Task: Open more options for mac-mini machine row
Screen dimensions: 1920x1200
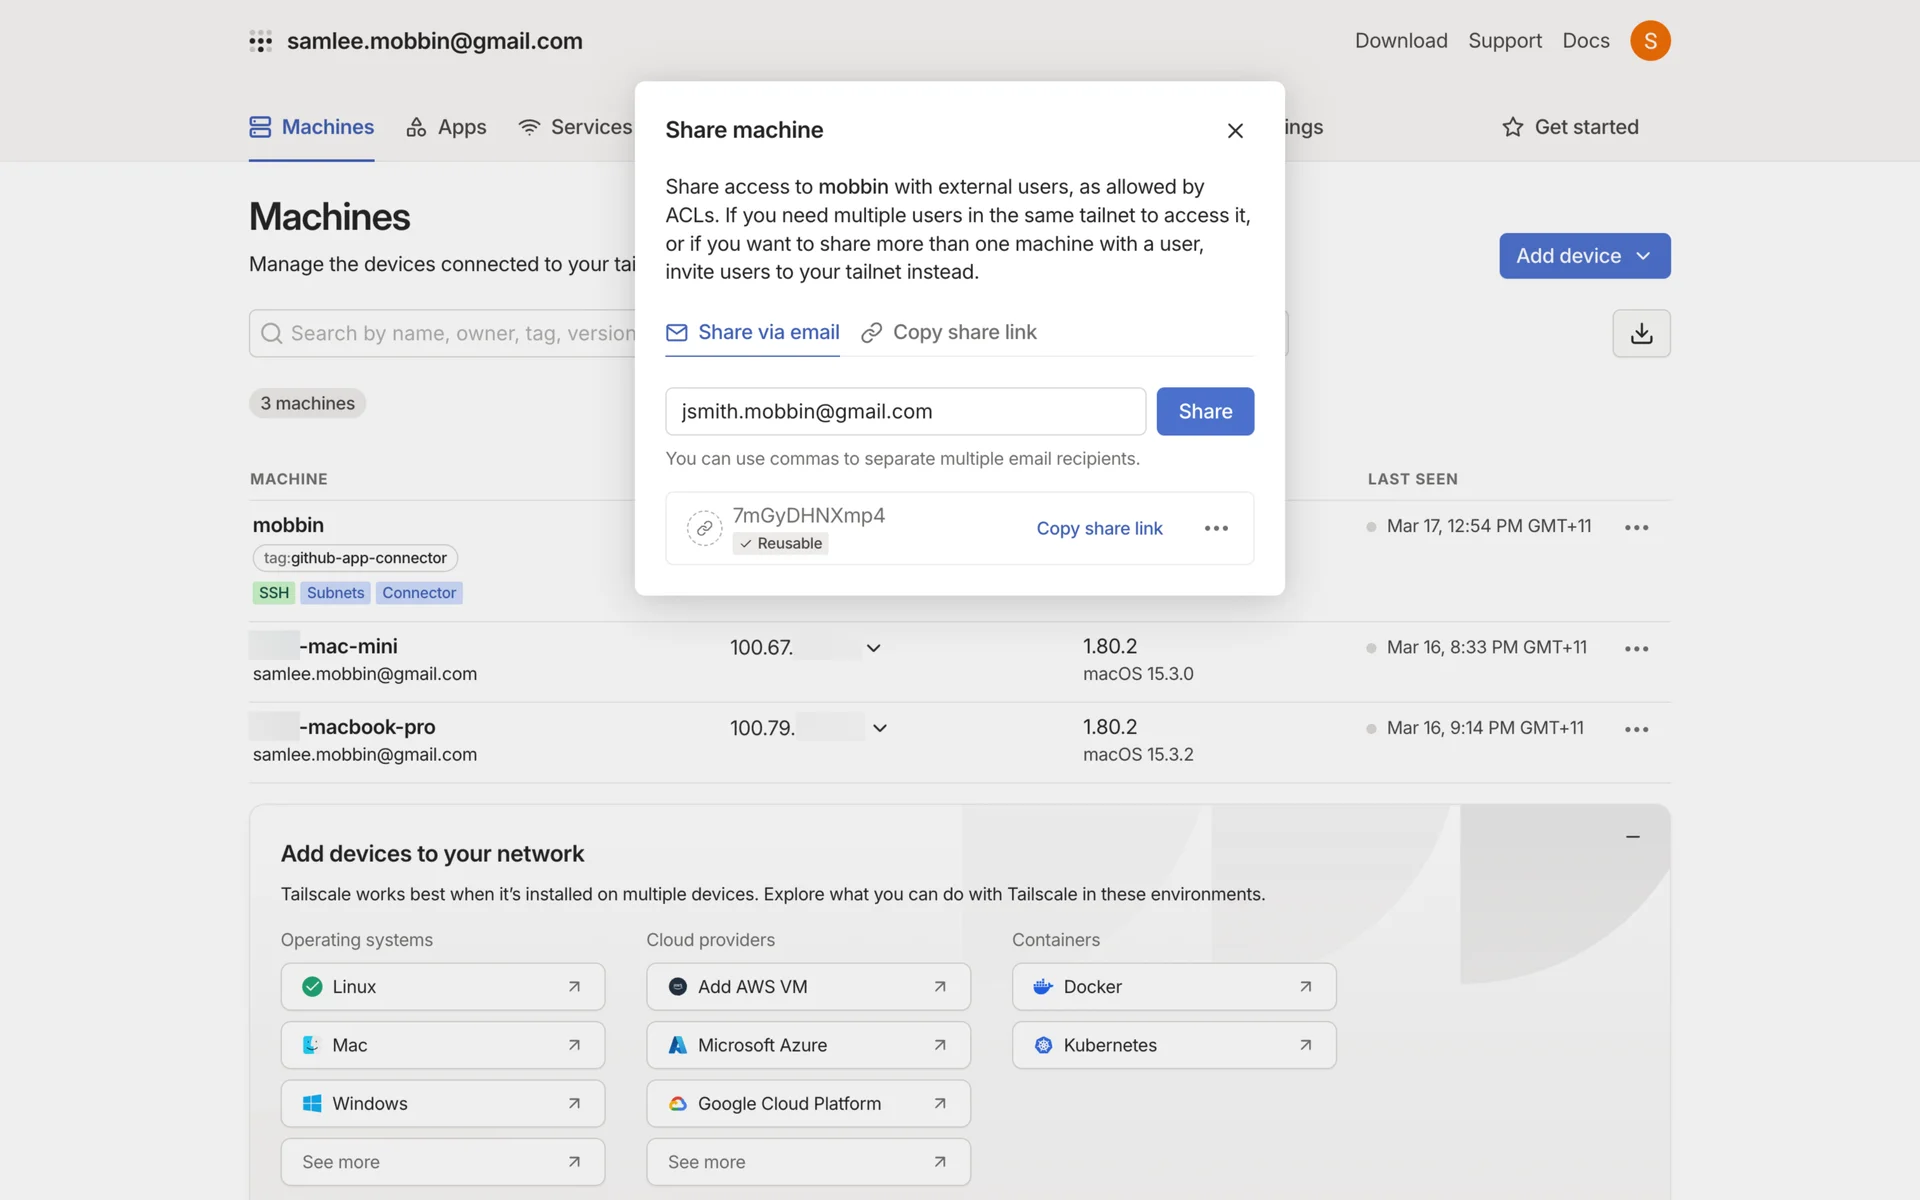Action: pos(1636,649)
